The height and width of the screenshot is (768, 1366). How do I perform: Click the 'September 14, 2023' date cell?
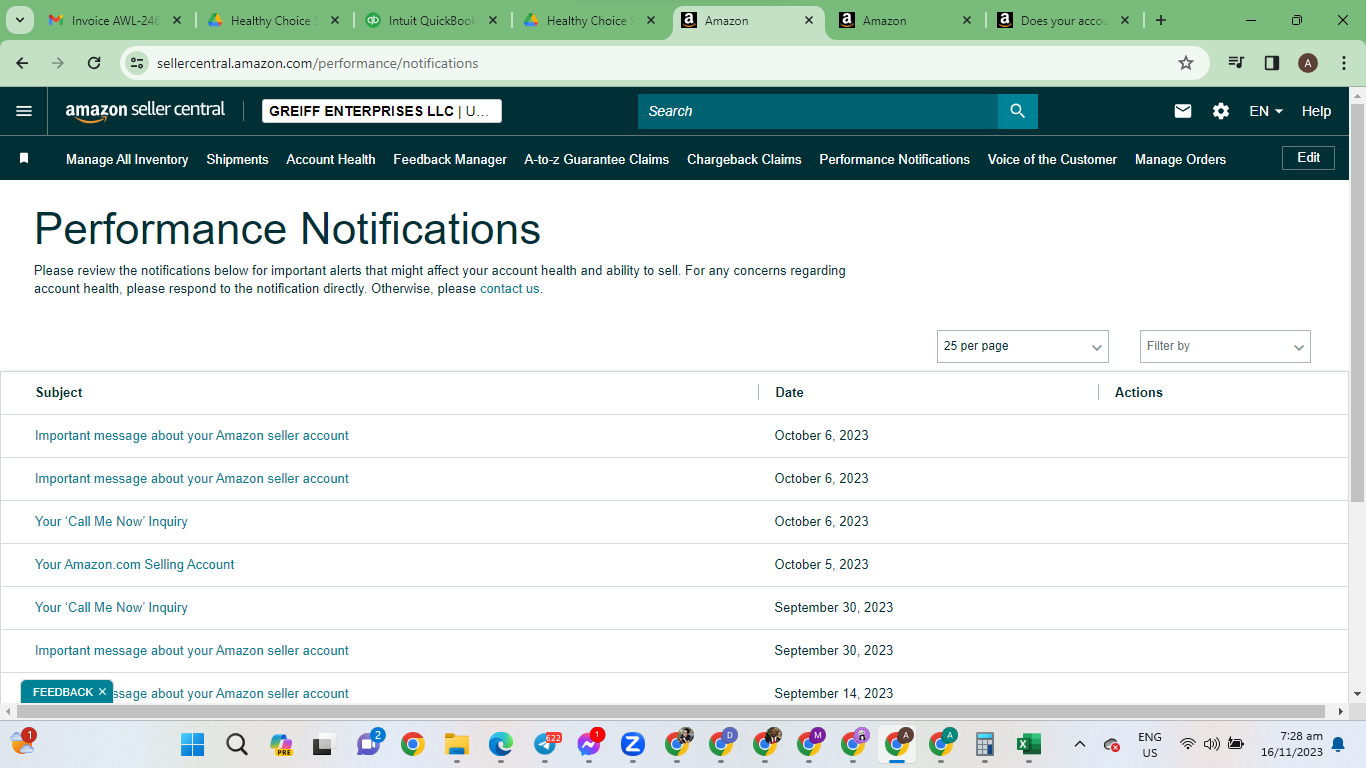coord(834,693)
